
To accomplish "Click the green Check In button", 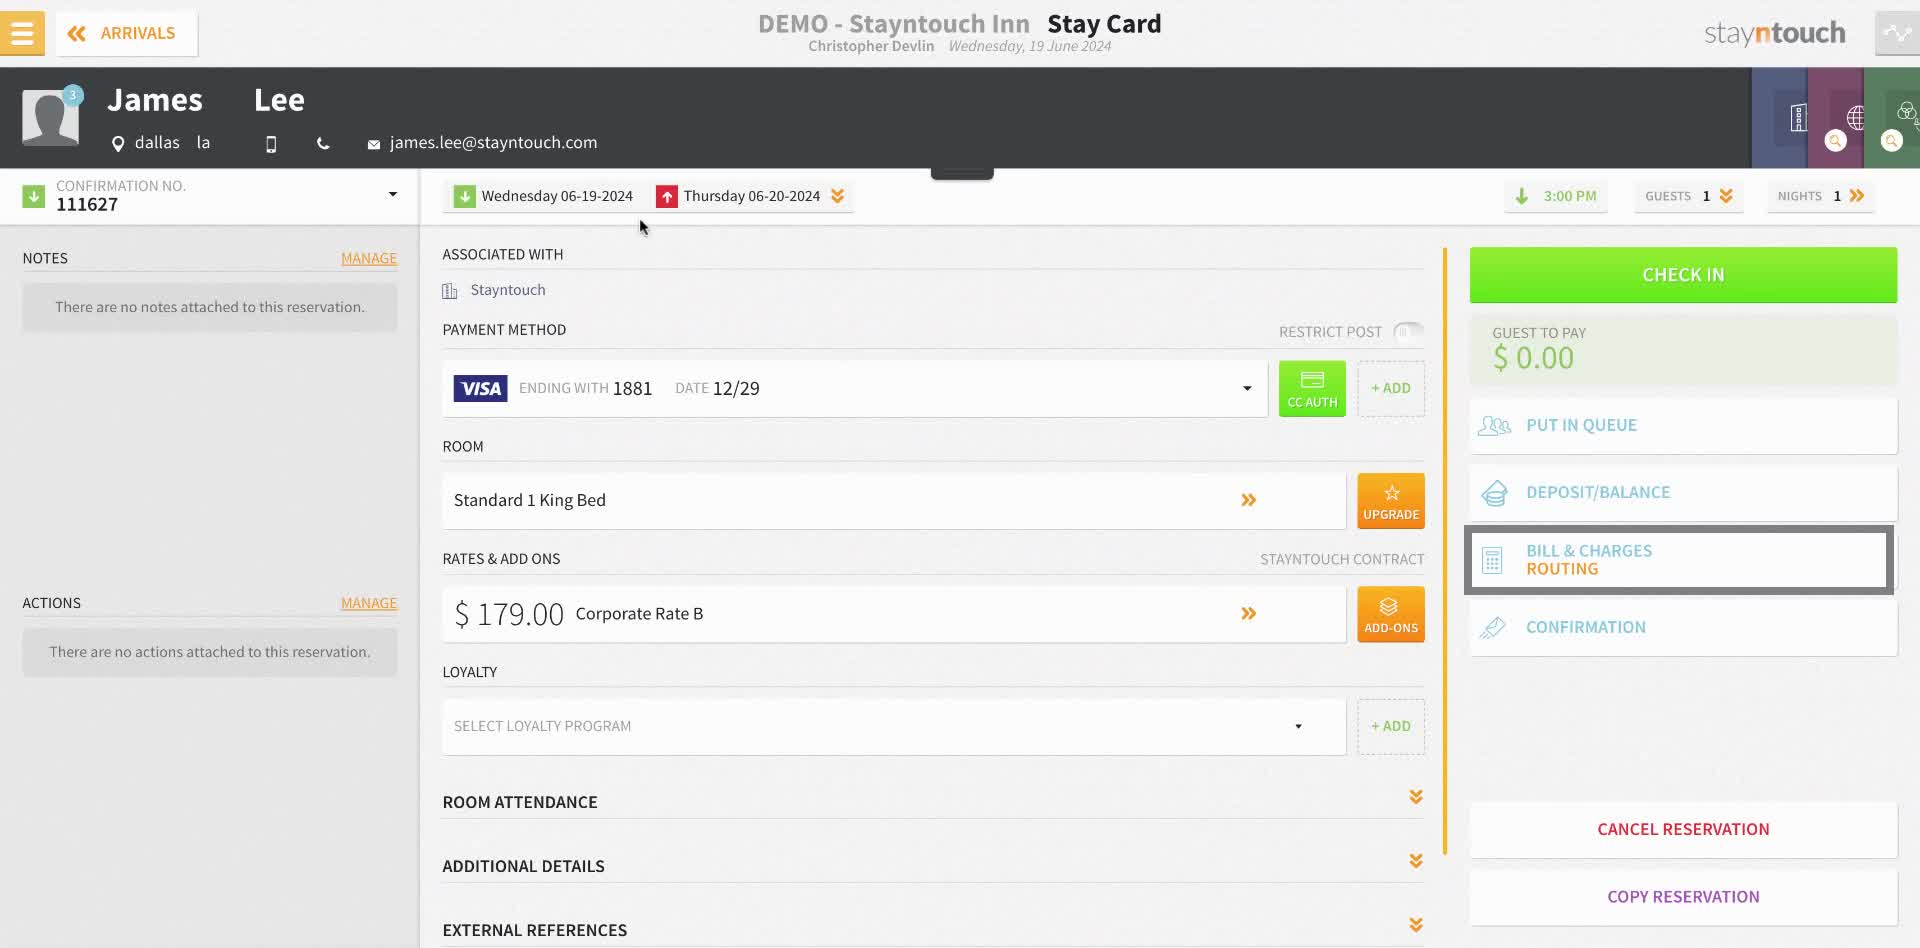I will click(x=1683, y=275).
